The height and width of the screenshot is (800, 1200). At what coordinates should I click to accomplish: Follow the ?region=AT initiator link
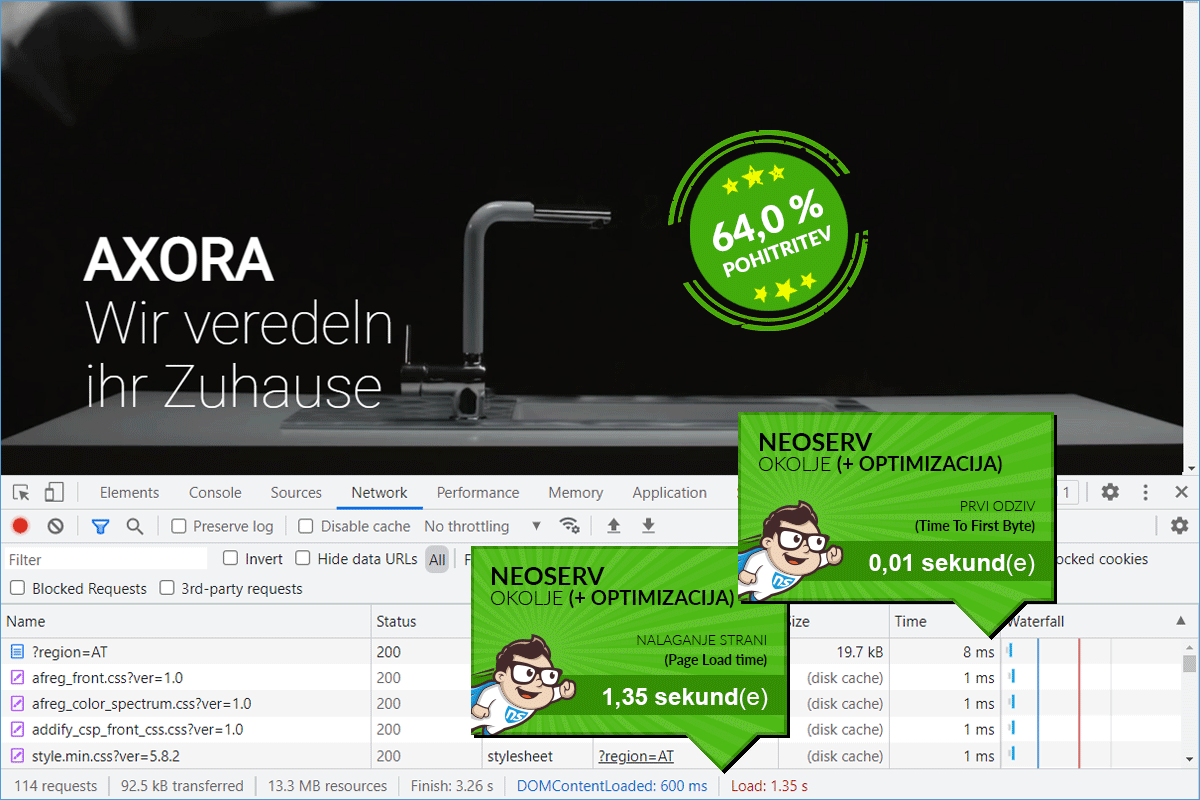(x=636, y=756)
